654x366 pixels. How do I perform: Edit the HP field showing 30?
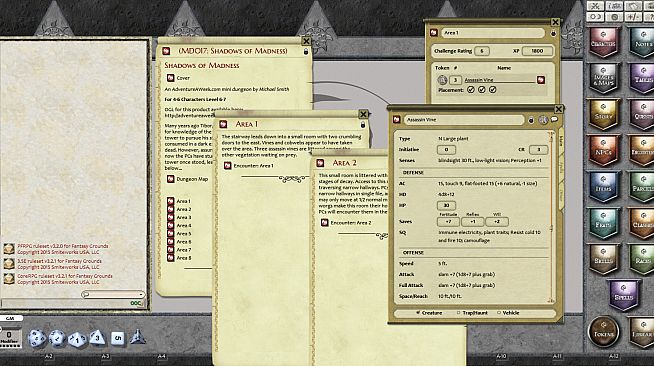point(446,206)
